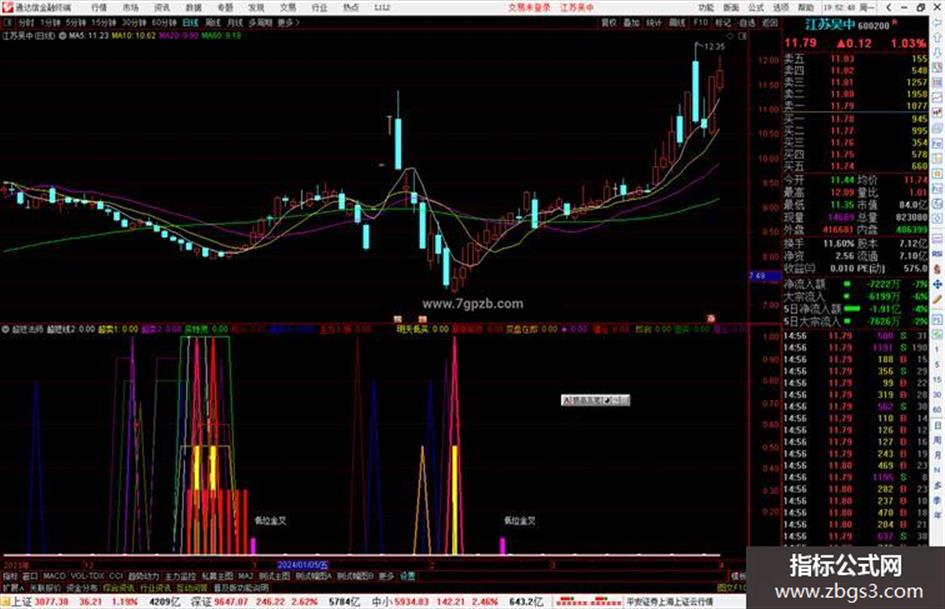Open the 设置 settings in indicator bar
This screenshot has width=945, height=609.
(407, 576)
